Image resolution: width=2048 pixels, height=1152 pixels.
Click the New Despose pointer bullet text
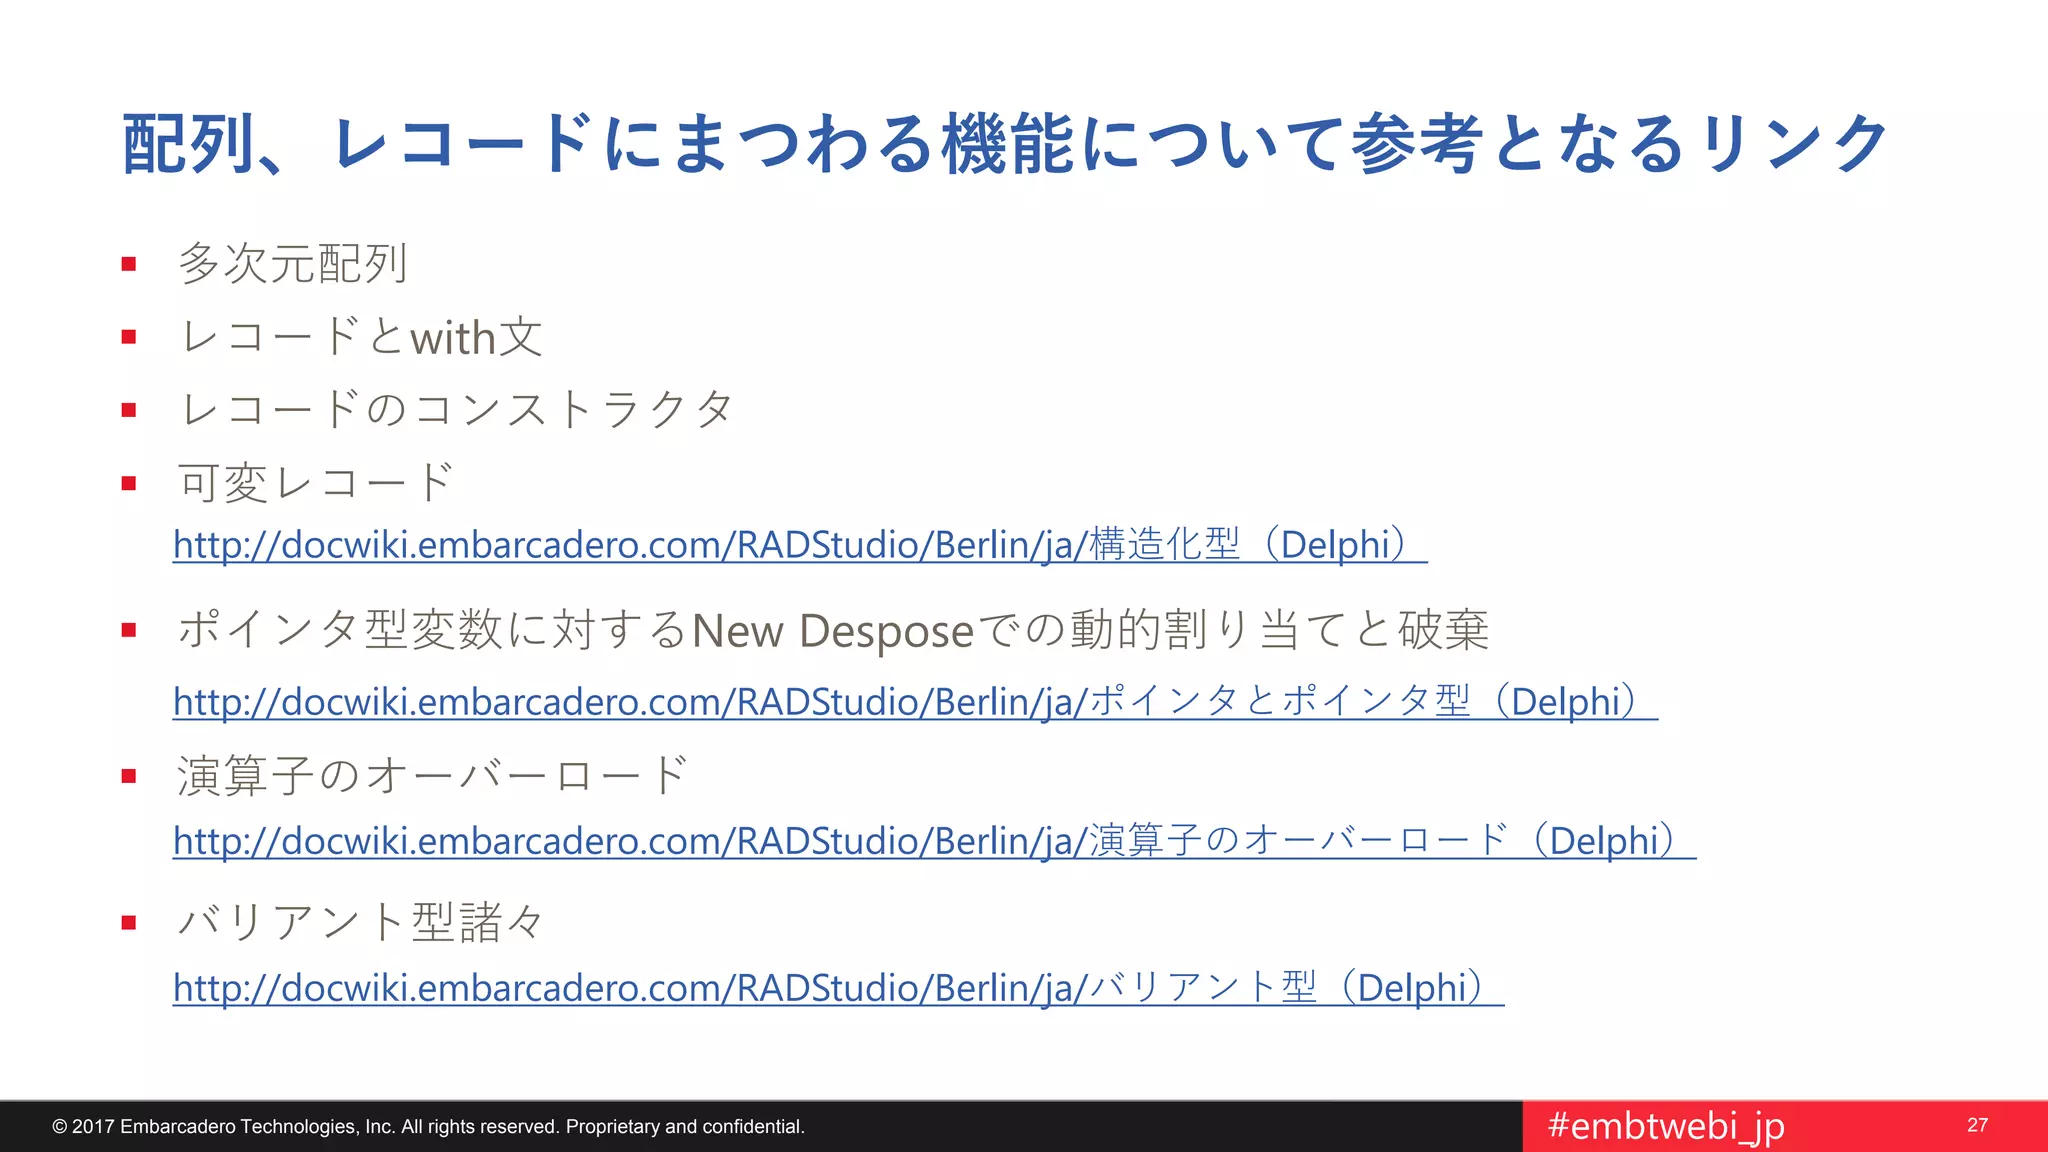832,630
